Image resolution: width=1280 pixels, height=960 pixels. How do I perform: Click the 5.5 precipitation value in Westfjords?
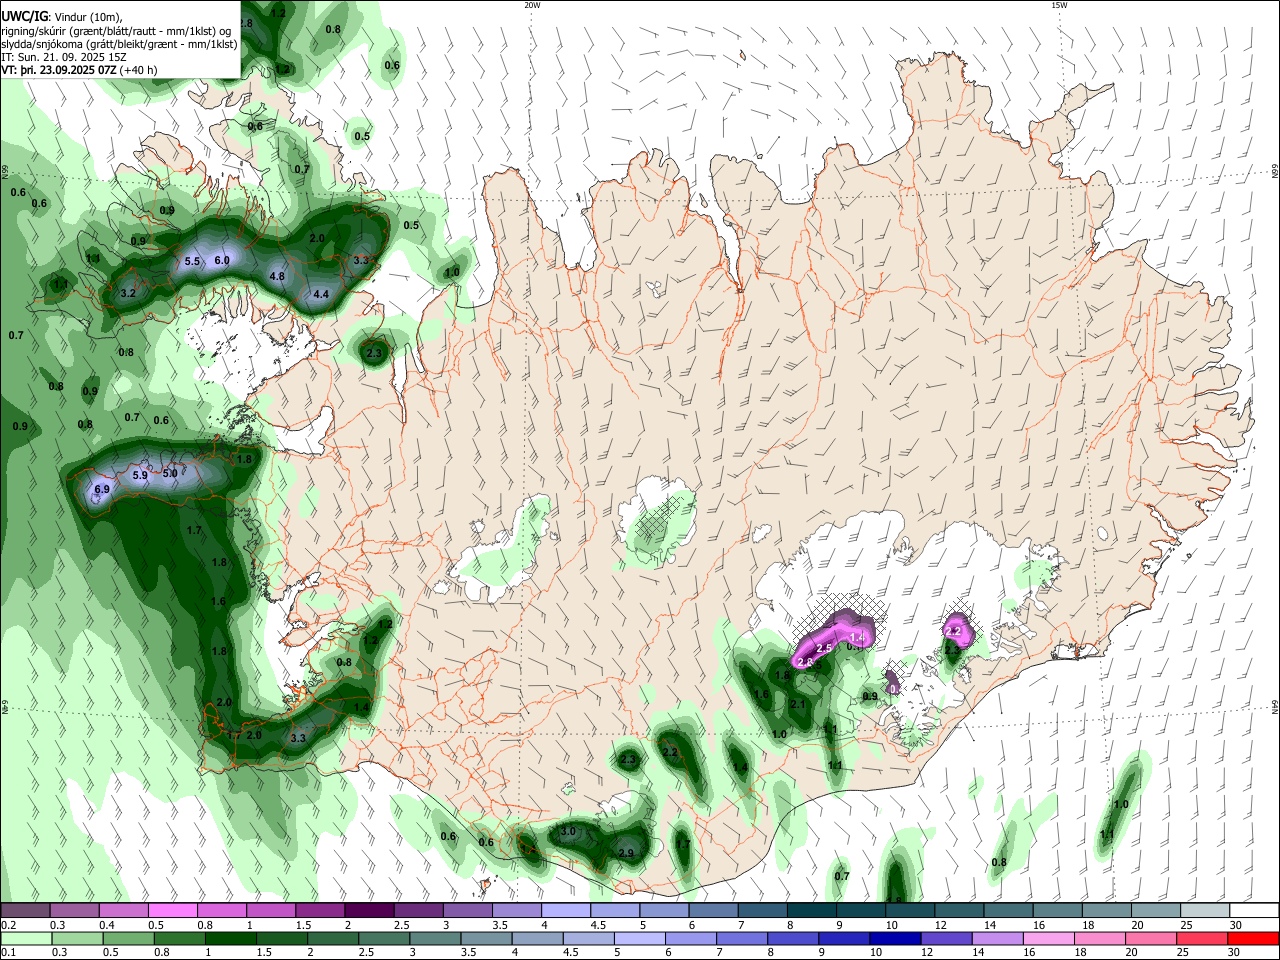[x=193, y=262]
